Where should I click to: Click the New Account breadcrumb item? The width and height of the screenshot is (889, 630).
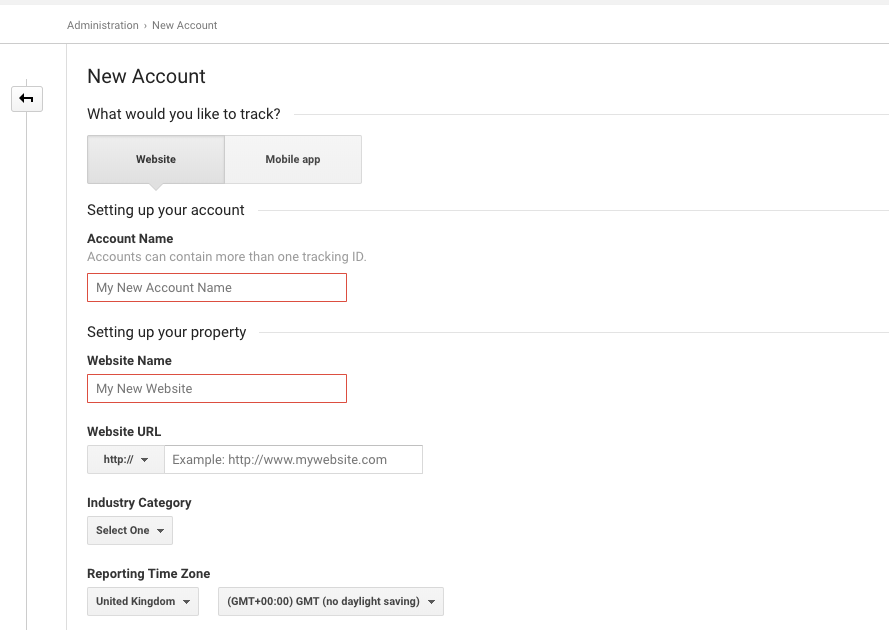click(x=185, y=25)
